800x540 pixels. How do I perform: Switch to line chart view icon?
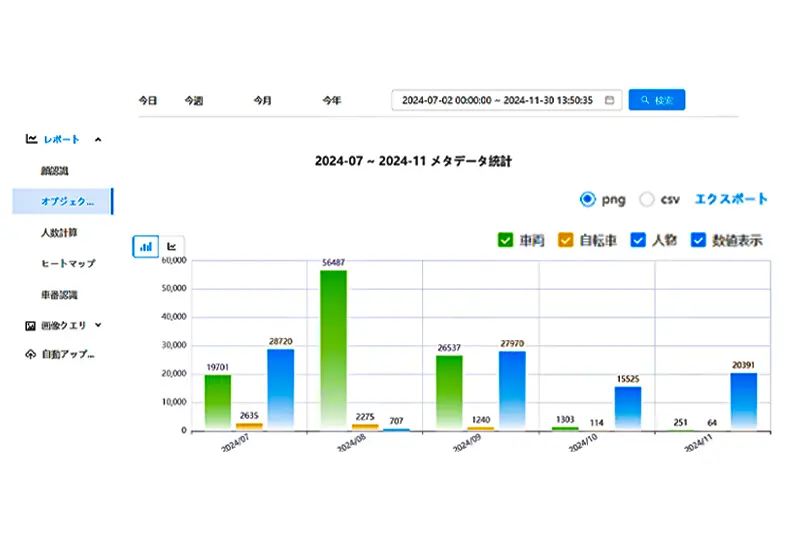click(172, 245)
